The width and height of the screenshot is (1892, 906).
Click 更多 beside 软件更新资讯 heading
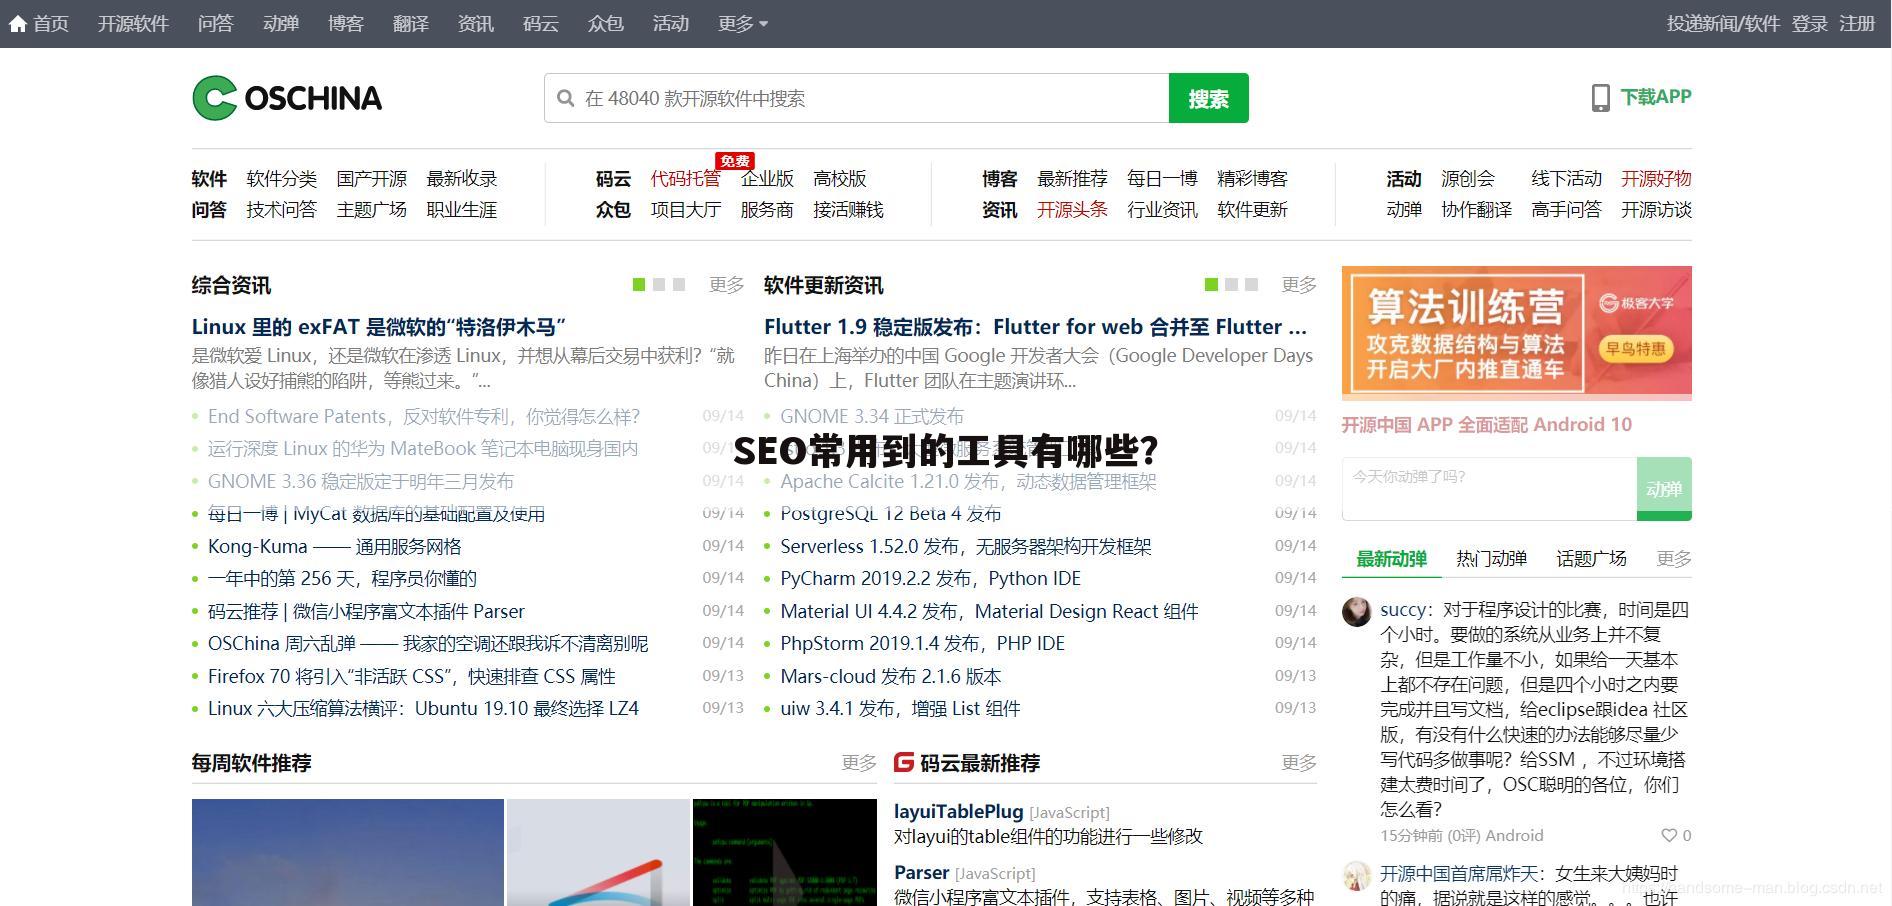click(1299, 285)
